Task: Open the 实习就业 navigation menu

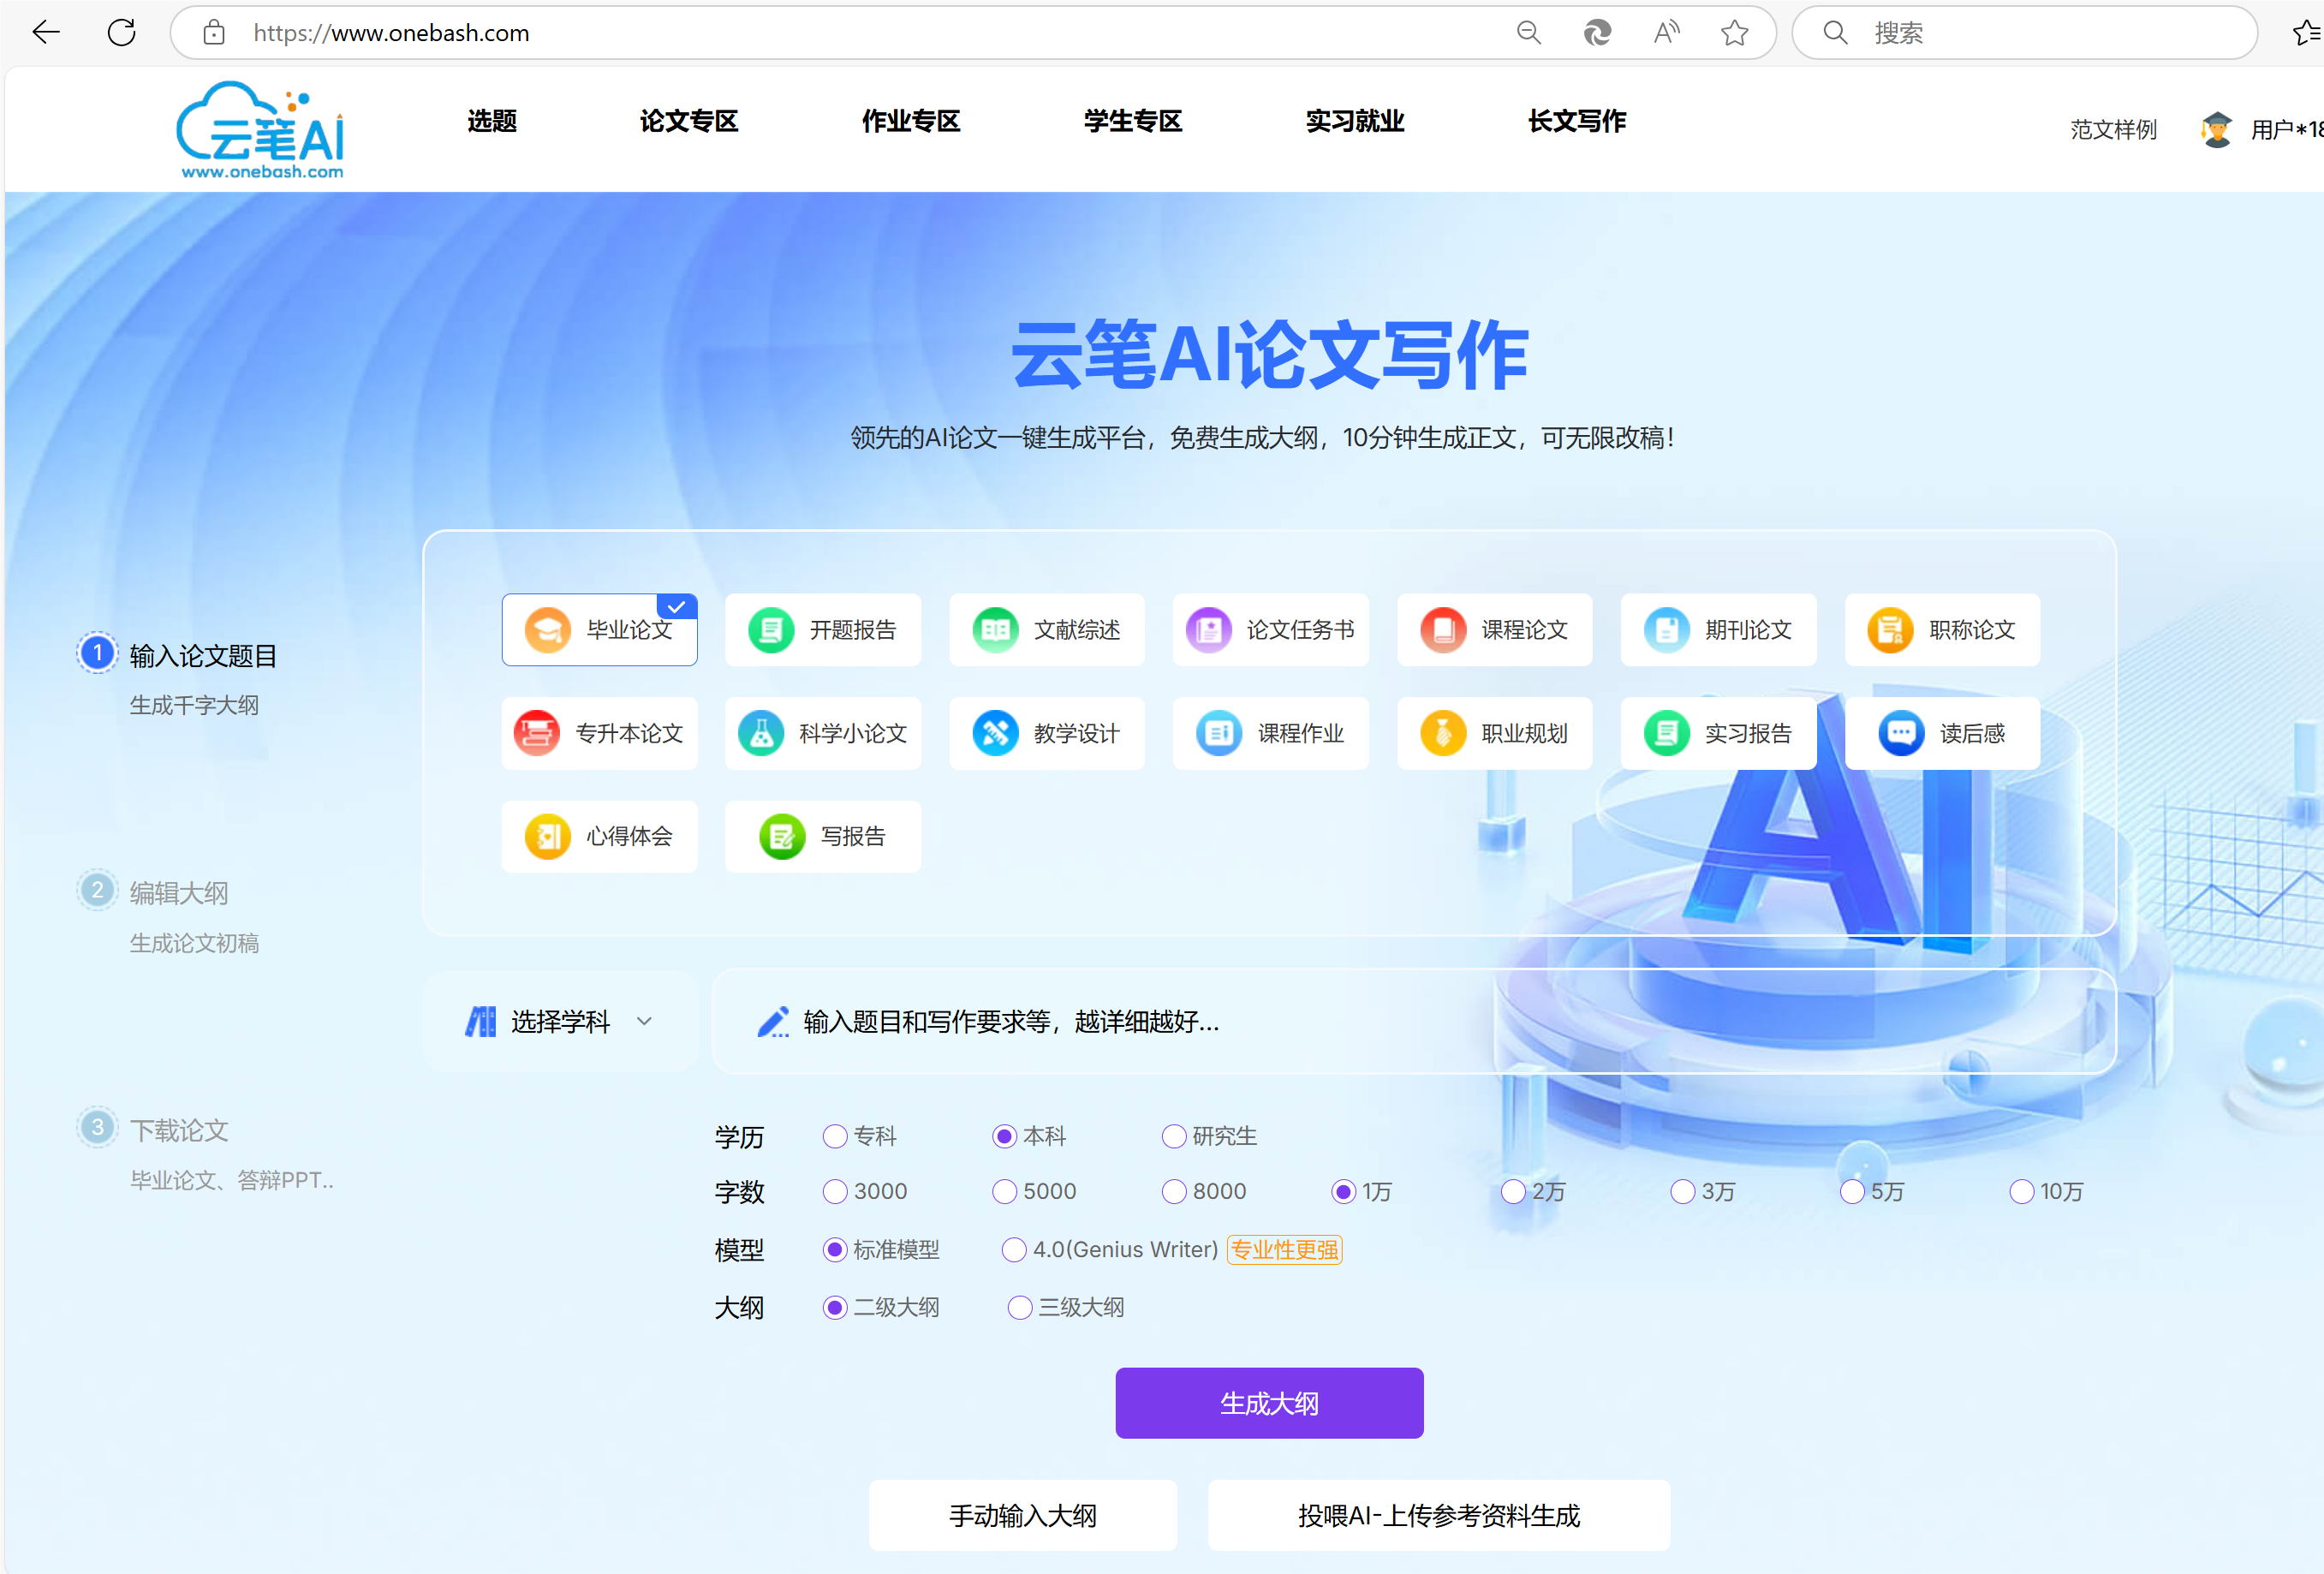Action: point(1354,121)
